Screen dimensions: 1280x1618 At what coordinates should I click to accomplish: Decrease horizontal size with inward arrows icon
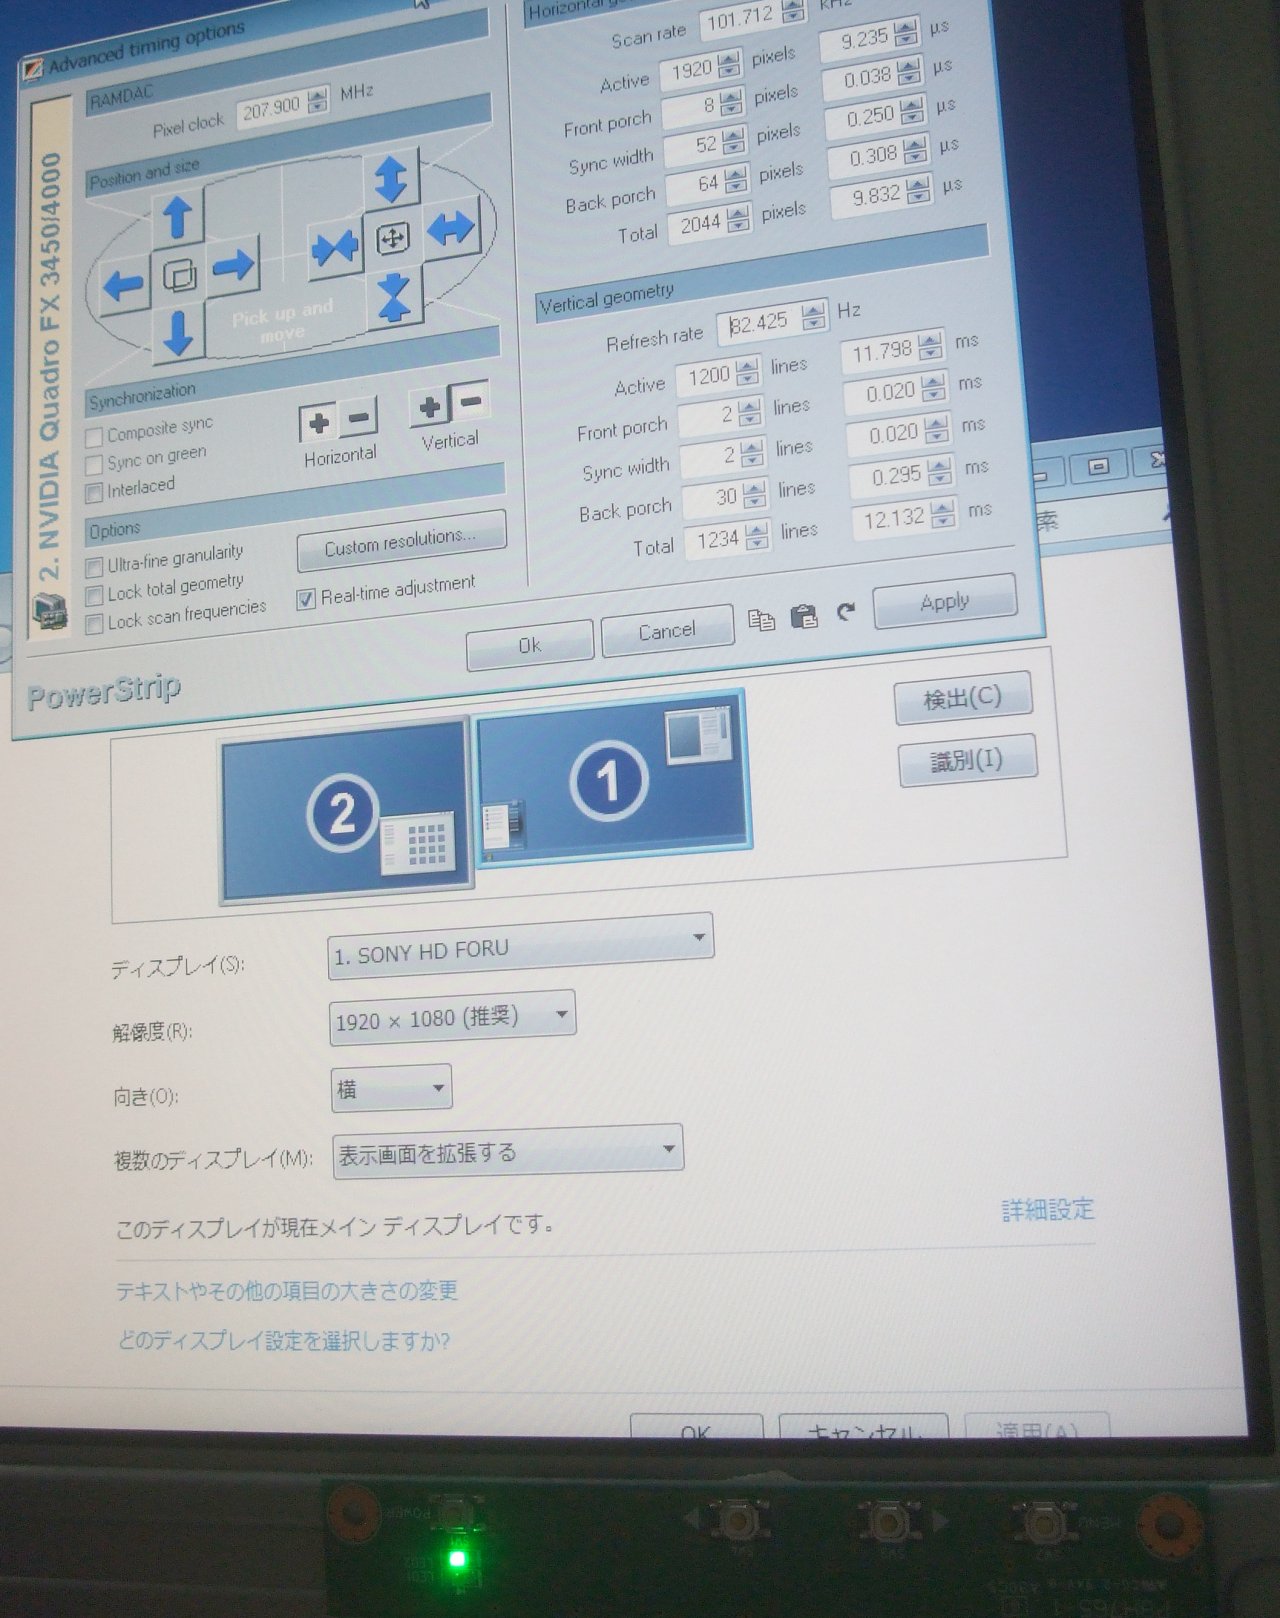click(334, 247)
